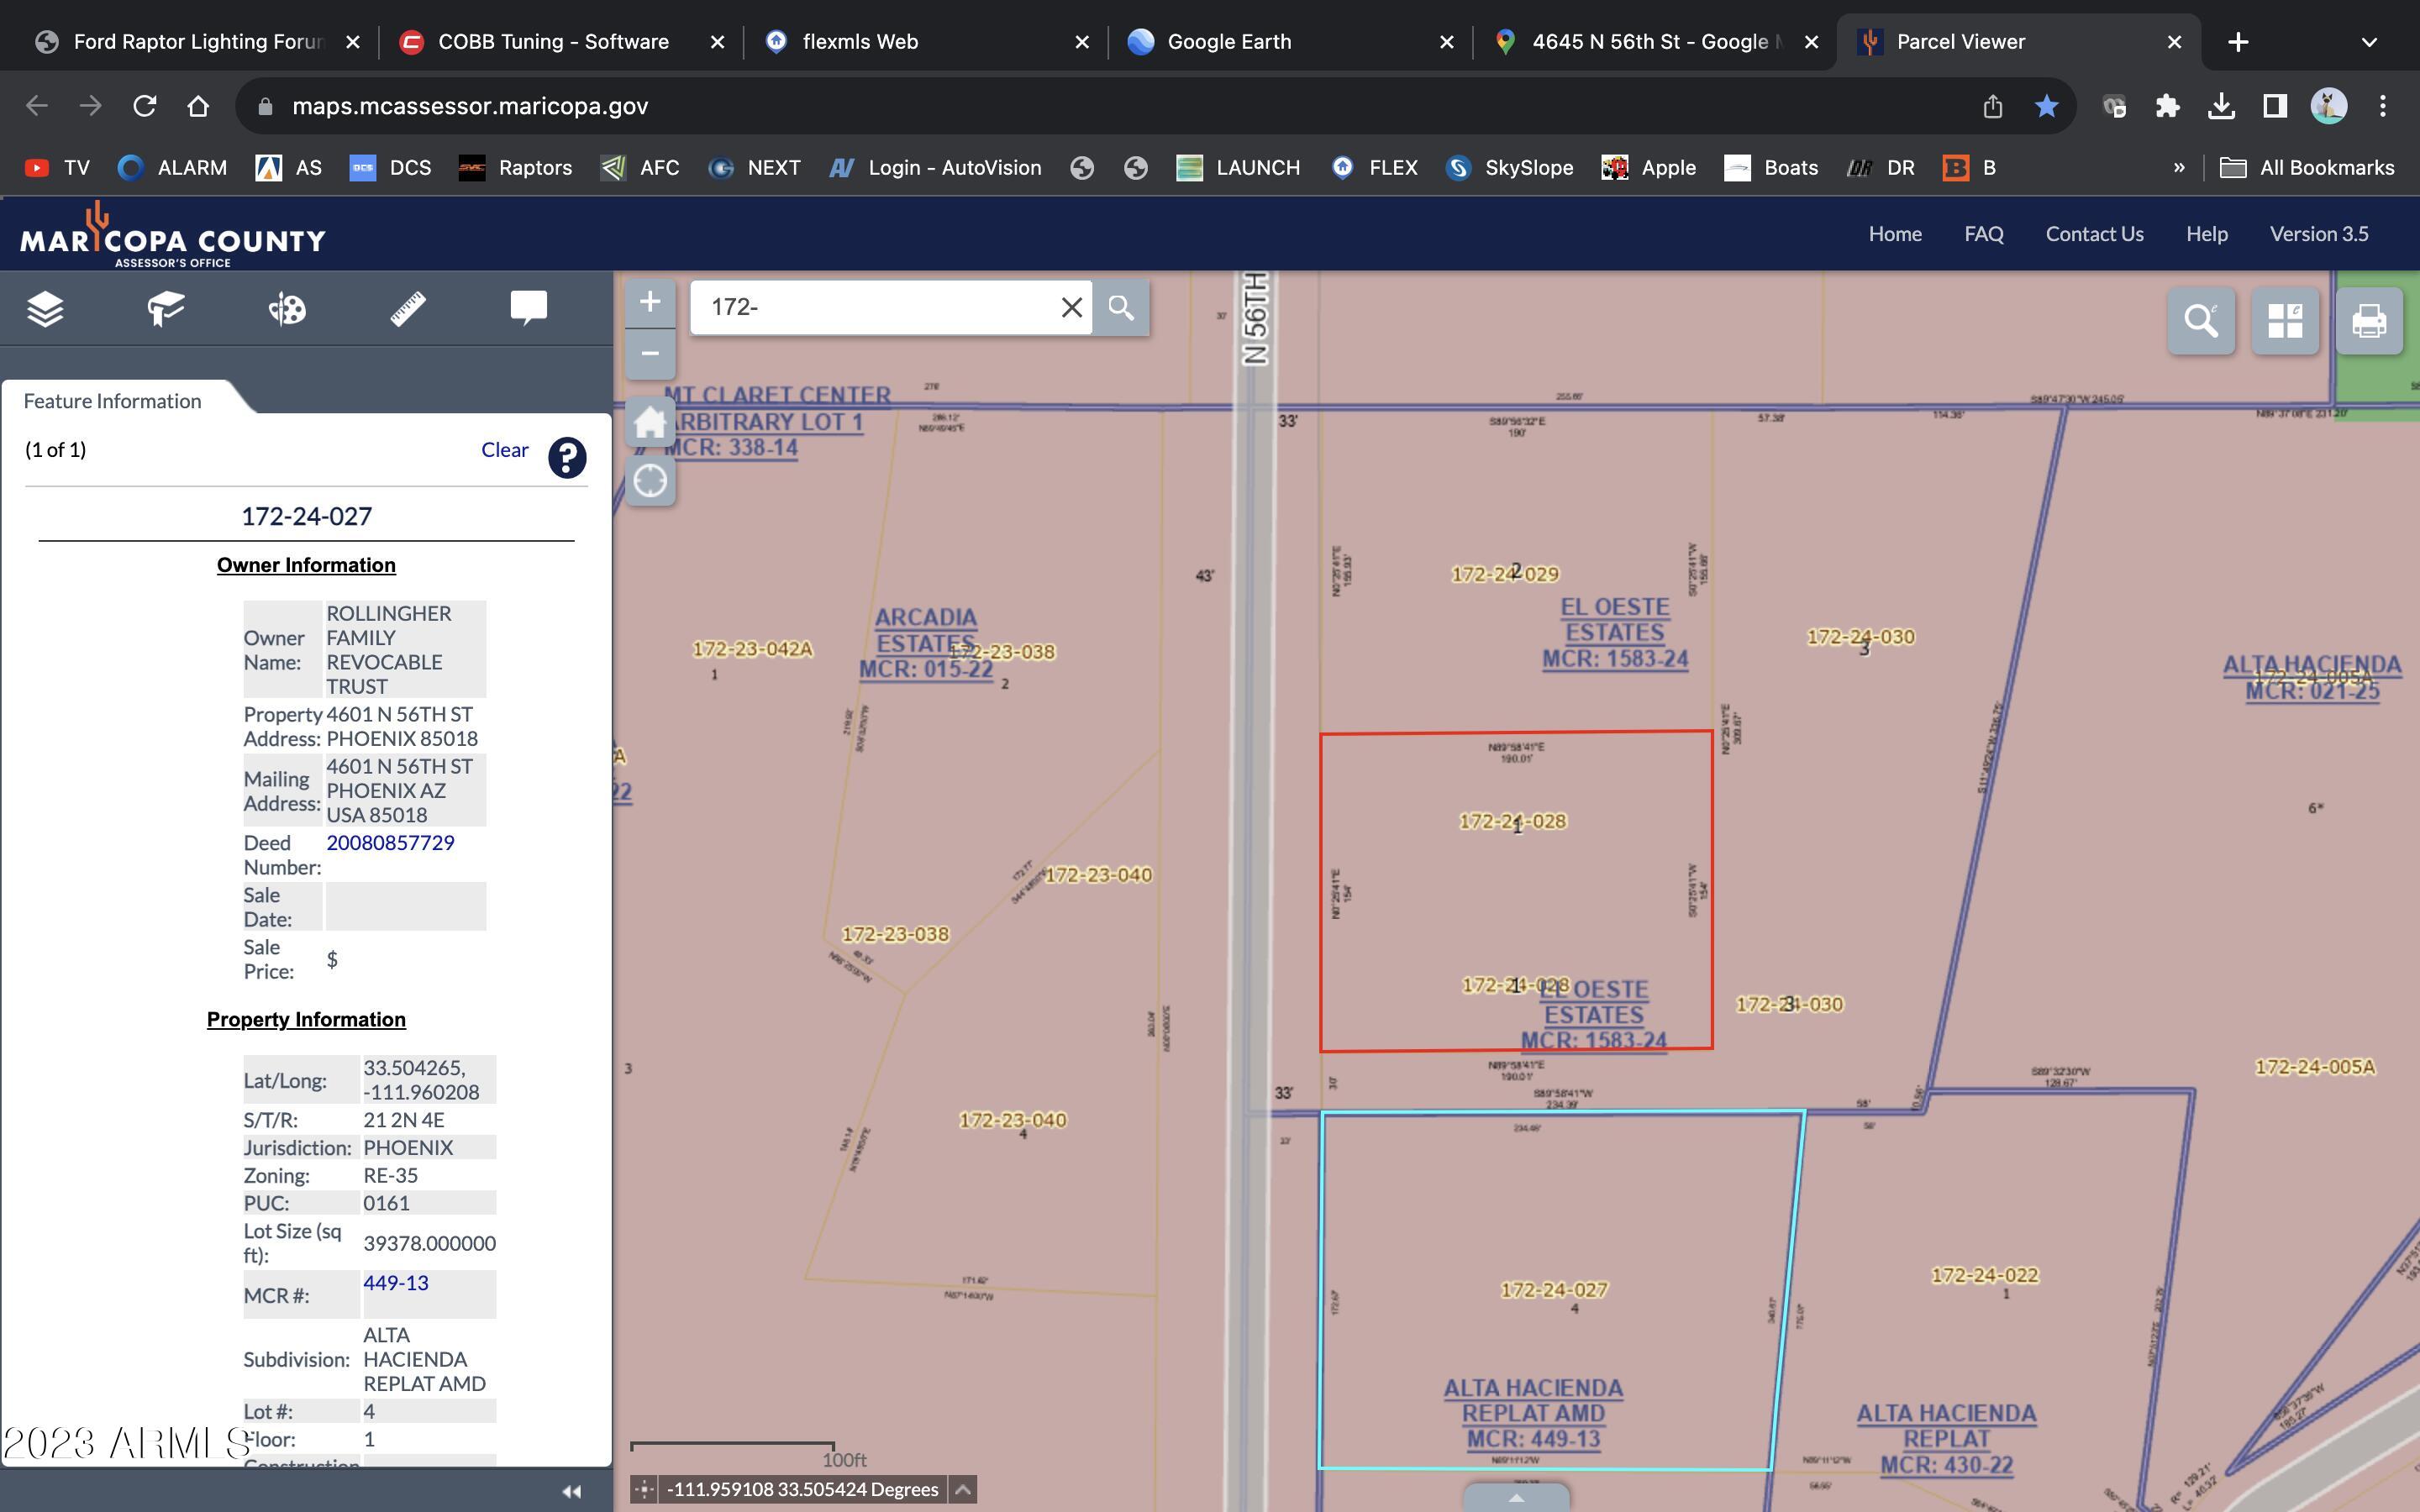Click ALTA HACIENDA REPLAT MCR: 430-22 label

pos(1946,1439)
